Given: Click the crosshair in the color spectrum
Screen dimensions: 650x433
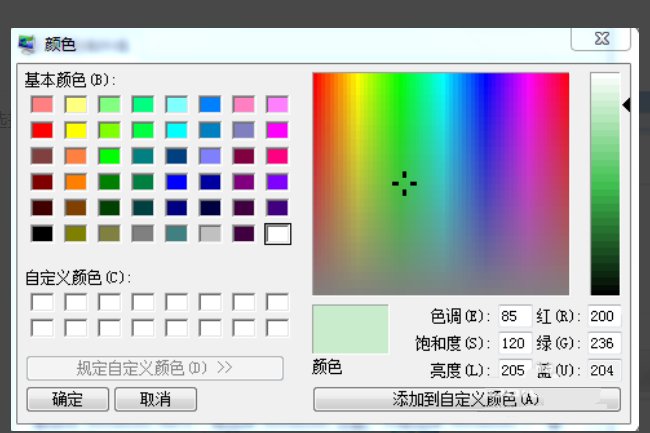Looking at the screenshot, I should [404, 183].
